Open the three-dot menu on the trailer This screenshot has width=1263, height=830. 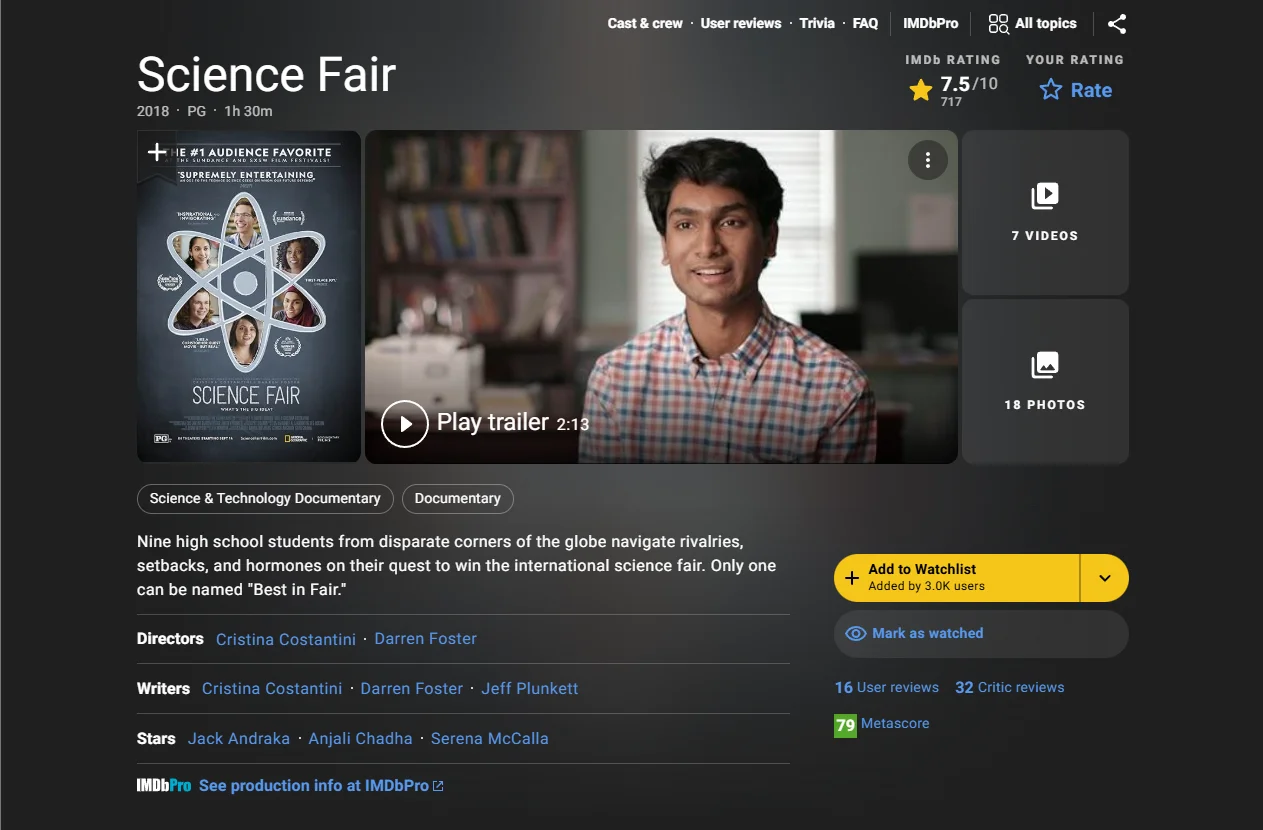[x=928, y=160]
